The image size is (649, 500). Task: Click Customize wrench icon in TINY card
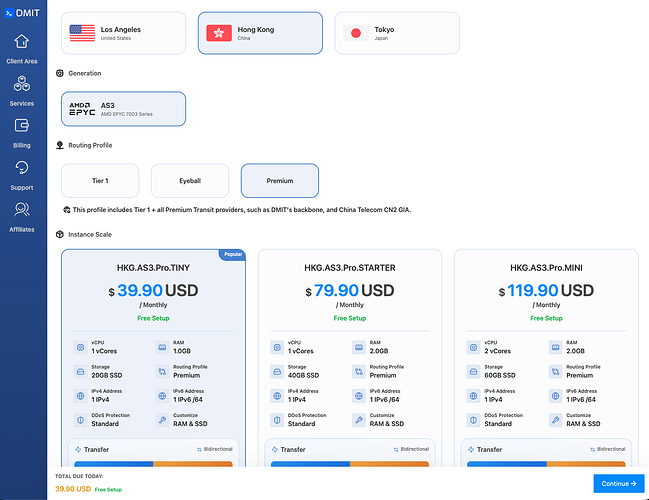[x=162, y=420]
